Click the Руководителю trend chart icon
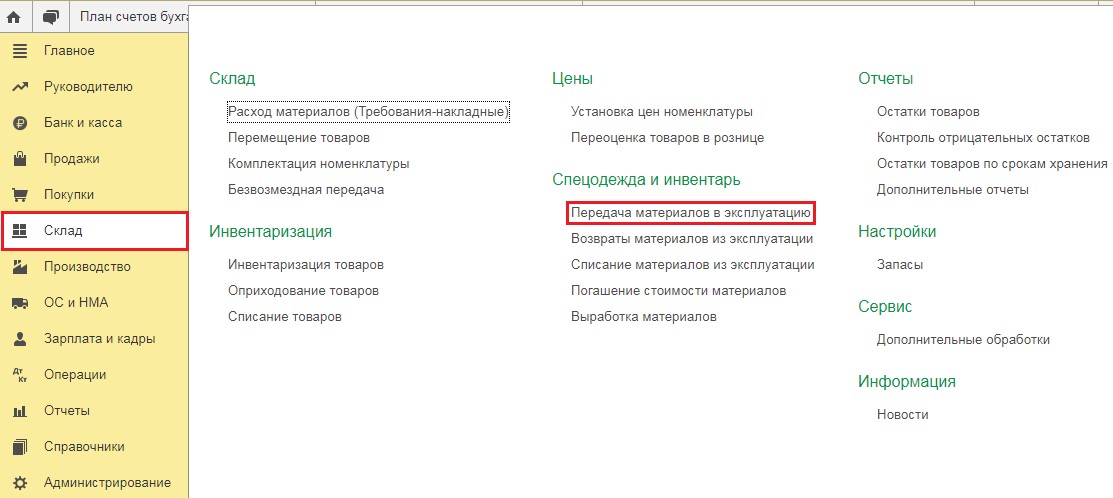 click(x=19, y=87)
